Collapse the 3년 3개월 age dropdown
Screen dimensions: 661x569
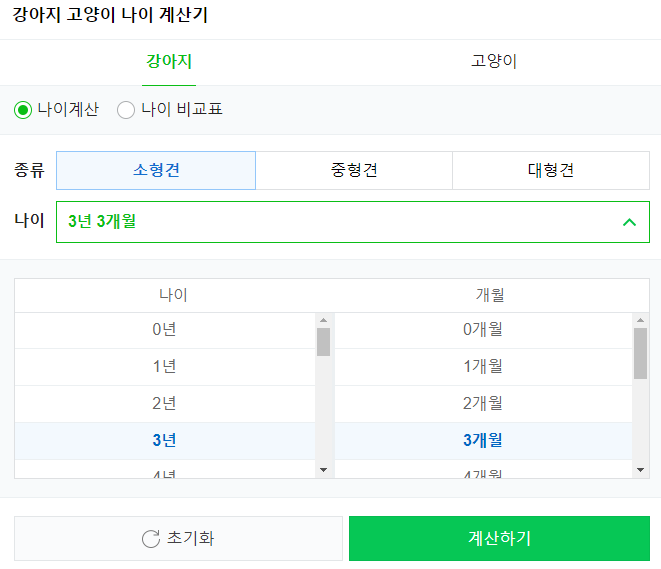pyautogui.click(x=353, y=222)
